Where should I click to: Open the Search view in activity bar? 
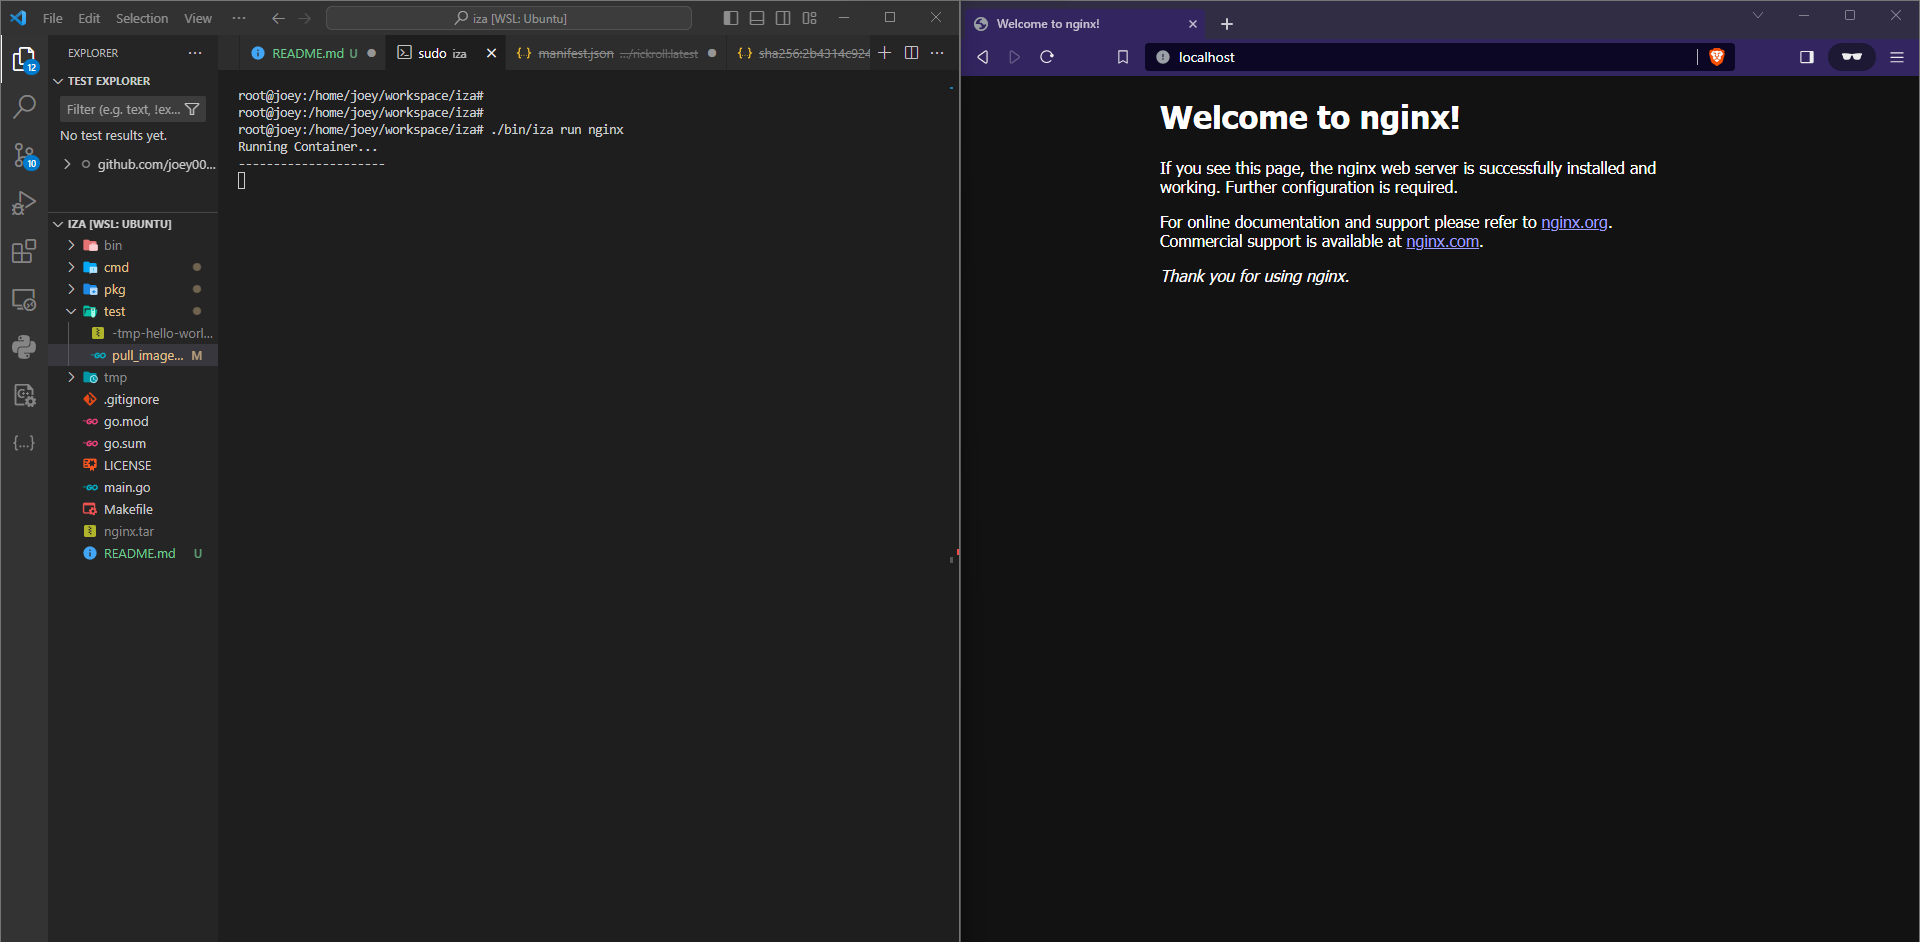(24, 106)
